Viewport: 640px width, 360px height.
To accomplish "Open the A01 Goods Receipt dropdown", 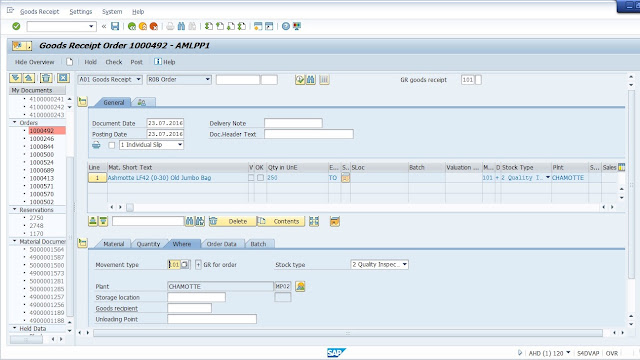I will [x=139, y=79].
